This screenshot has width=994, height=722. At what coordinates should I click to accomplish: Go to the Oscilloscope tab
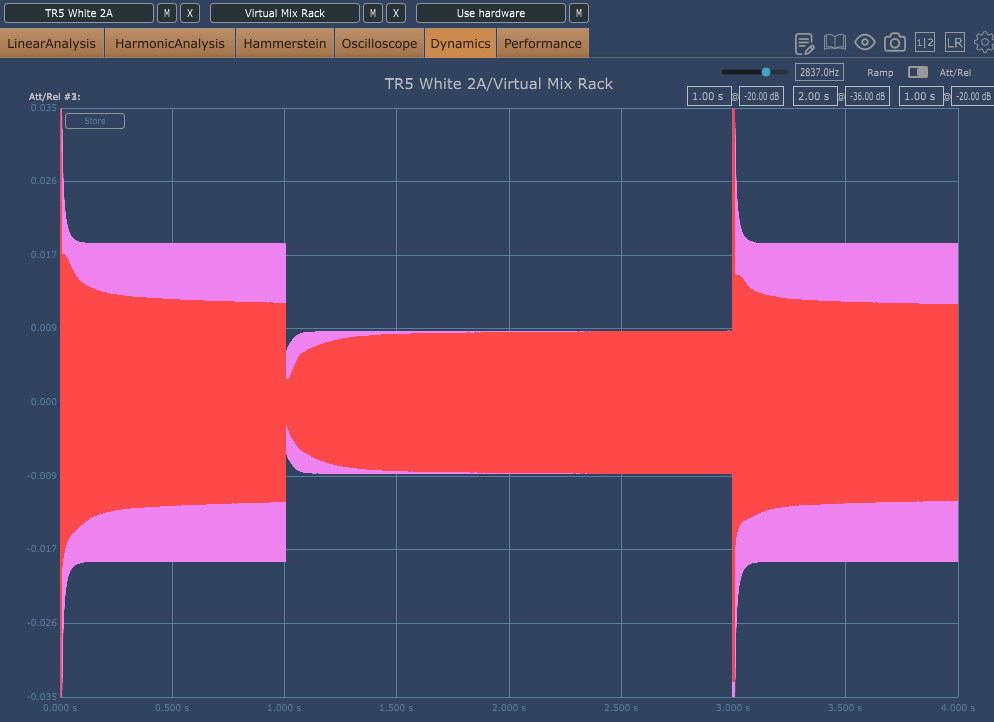(379, 43)
